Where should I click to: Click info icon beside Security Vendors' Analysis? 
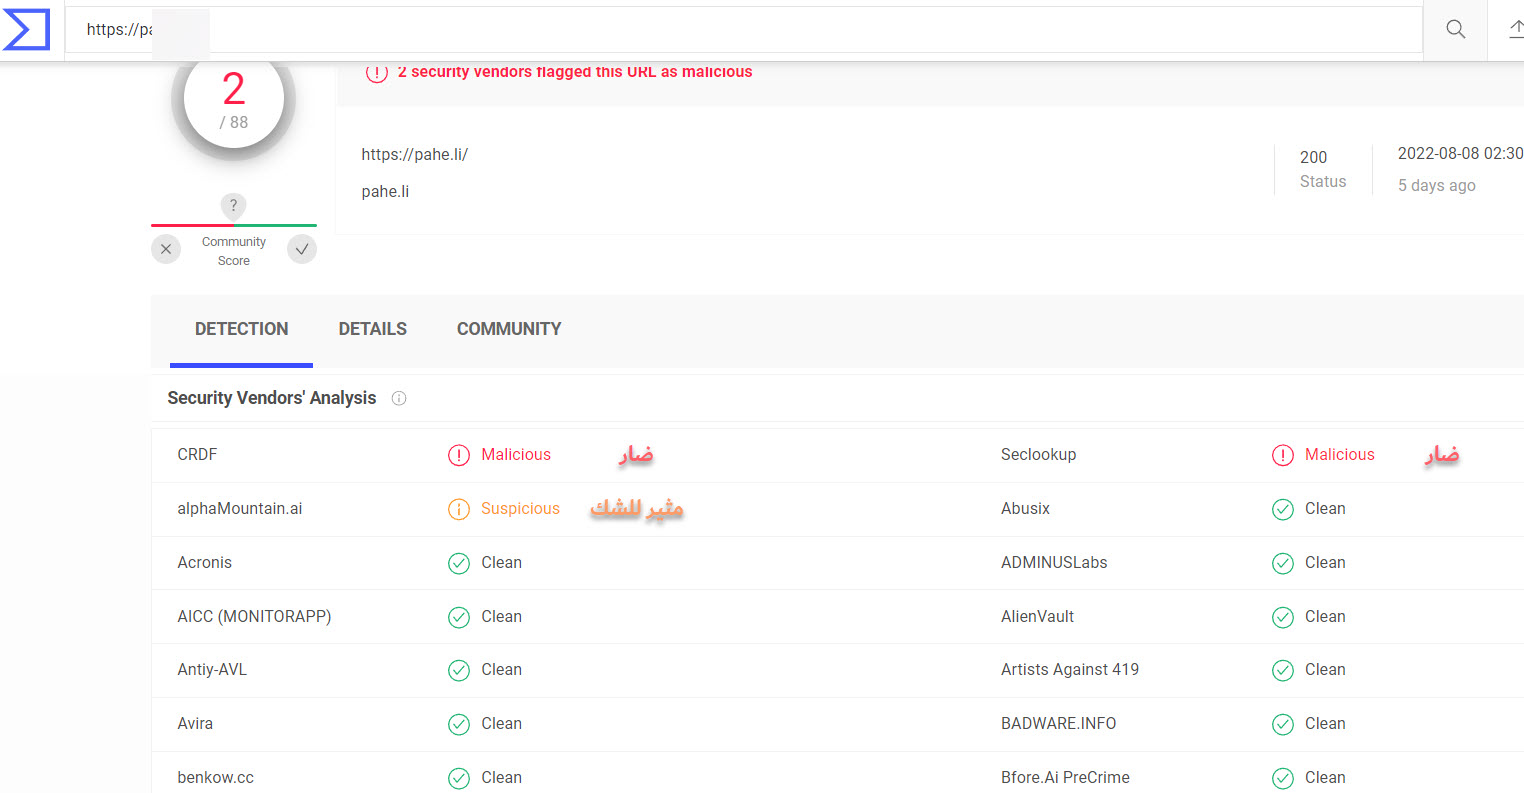[x=399, y=398]
